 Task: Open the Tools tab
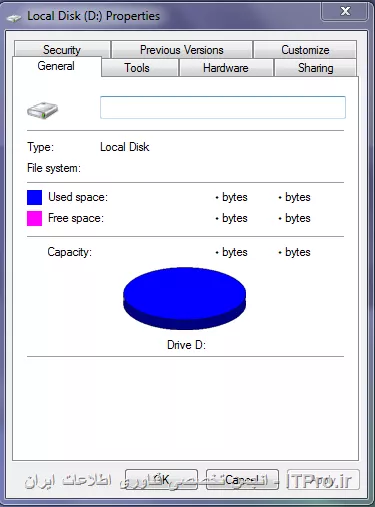coord(140,68)
